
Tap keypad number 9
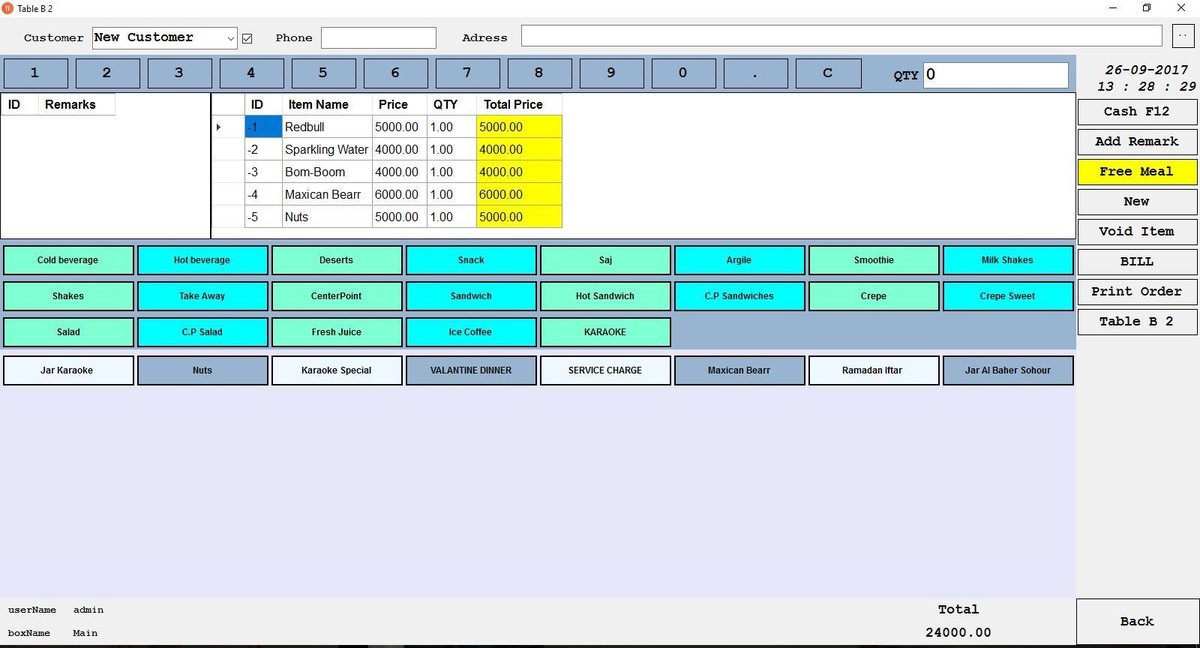click(611, 73)
